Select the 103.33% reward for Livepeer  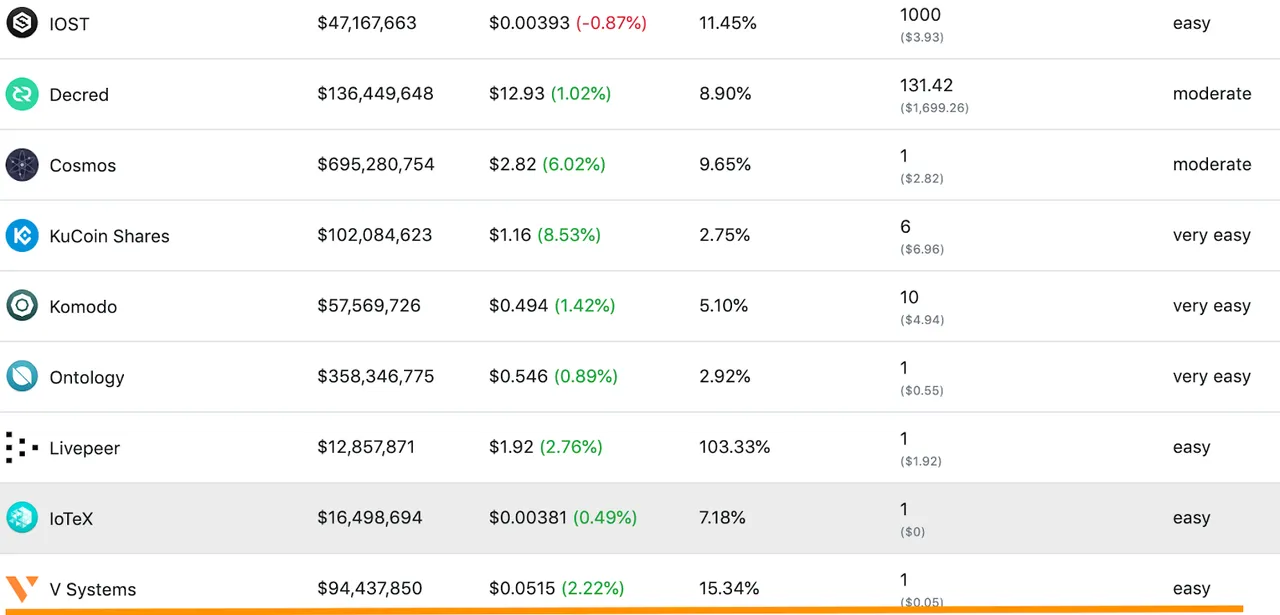[x=735, y=447]
